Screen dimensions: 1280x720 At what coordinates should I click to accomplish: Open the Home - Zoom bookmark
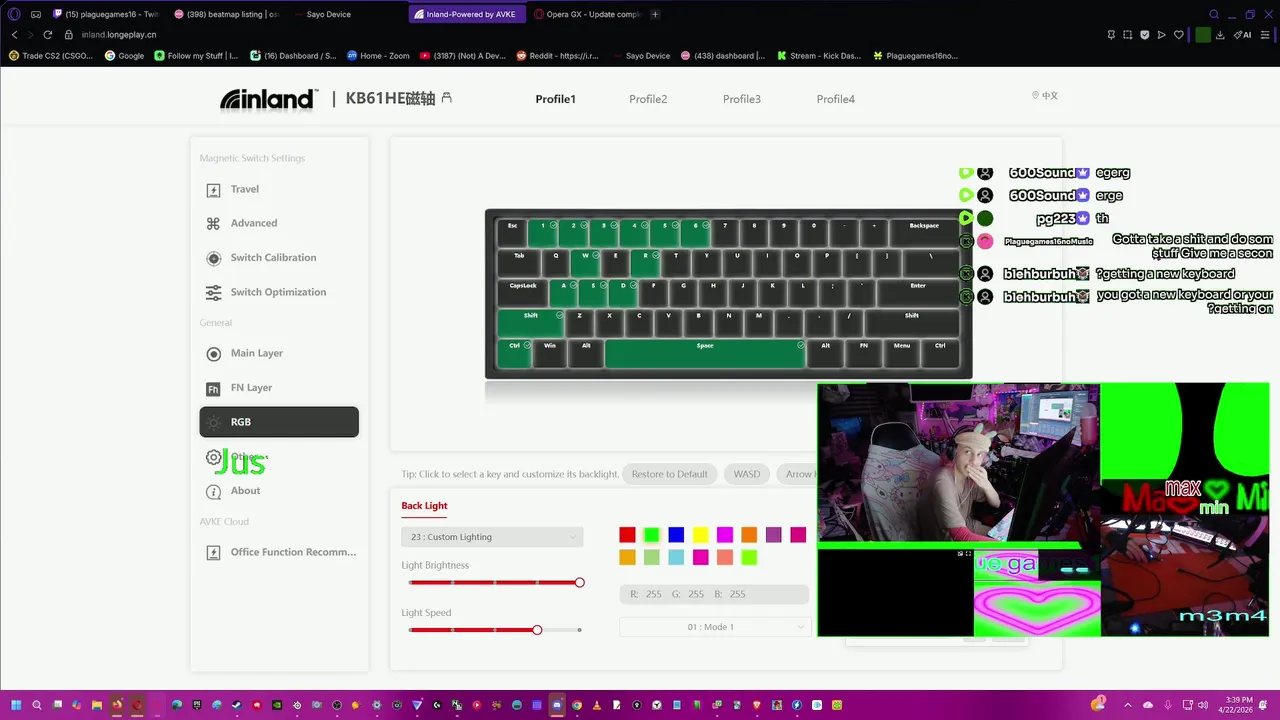pos(378,56)
